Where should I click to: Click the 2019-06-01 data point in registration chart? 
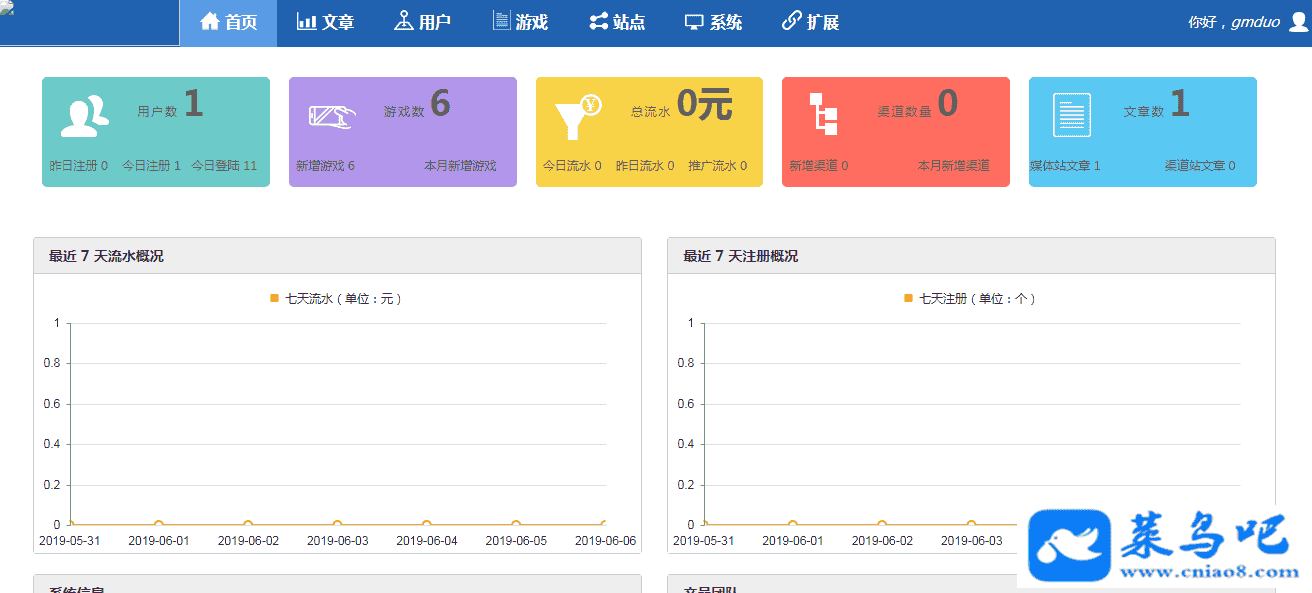tap(793, 524)
